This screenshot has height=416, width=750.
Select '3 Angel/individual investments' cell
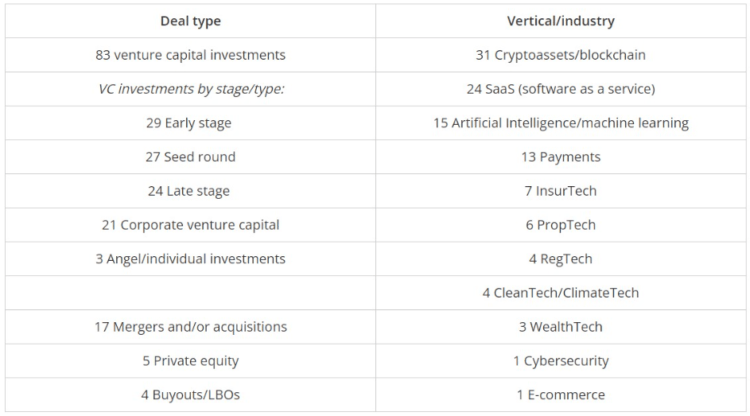point(190,259)
